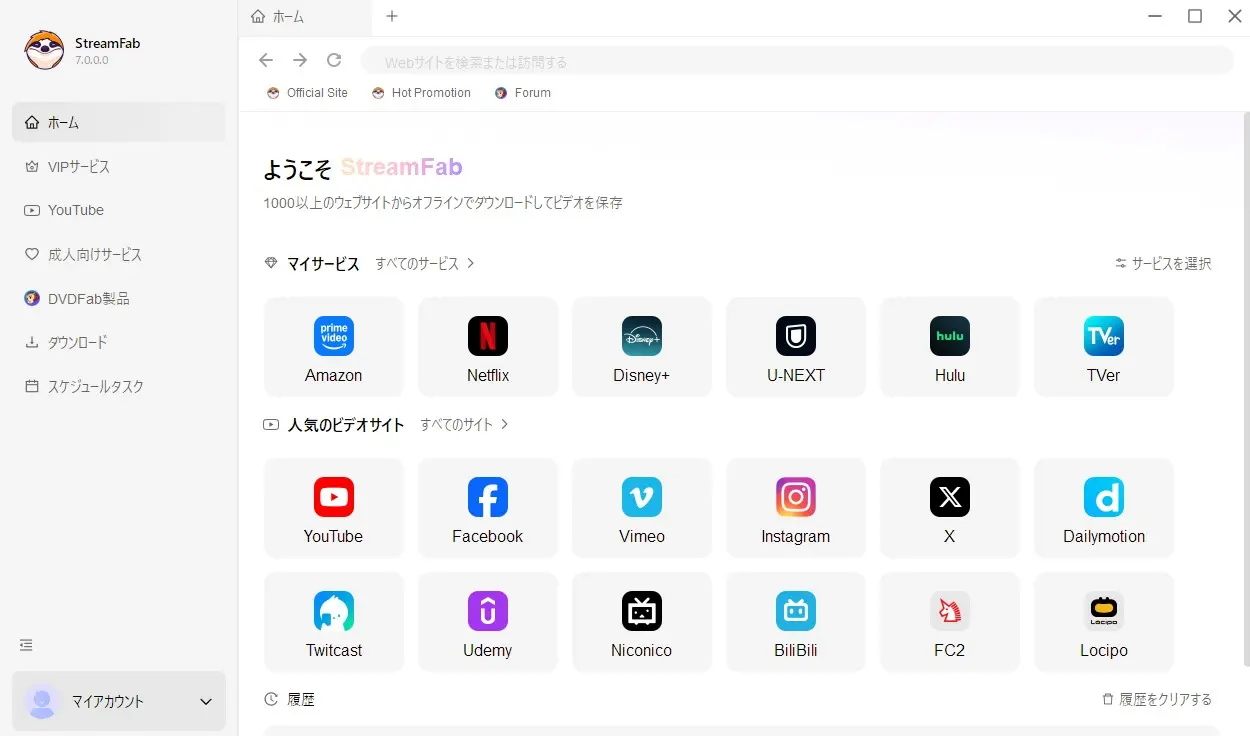
Task: Collapse the sidebar with the collapse icon
Action: [26, 645]
